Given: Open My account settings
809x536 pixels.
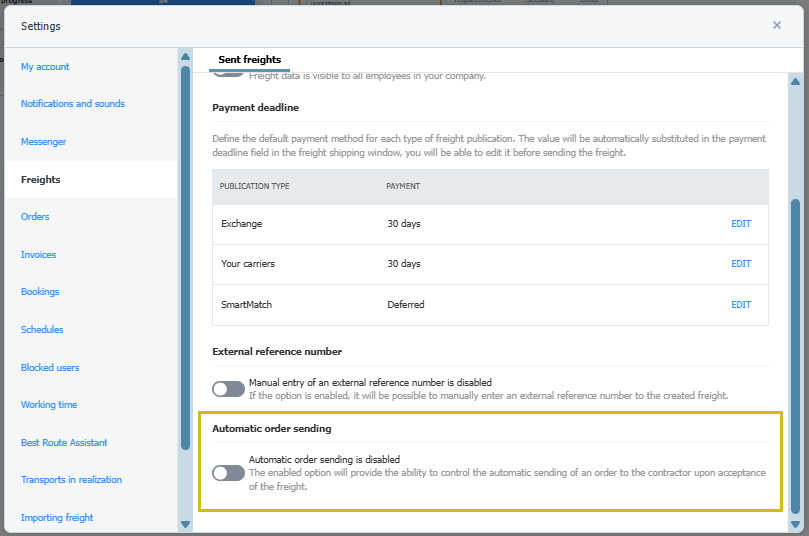Looking at the screenshot, I should (45, 67).
